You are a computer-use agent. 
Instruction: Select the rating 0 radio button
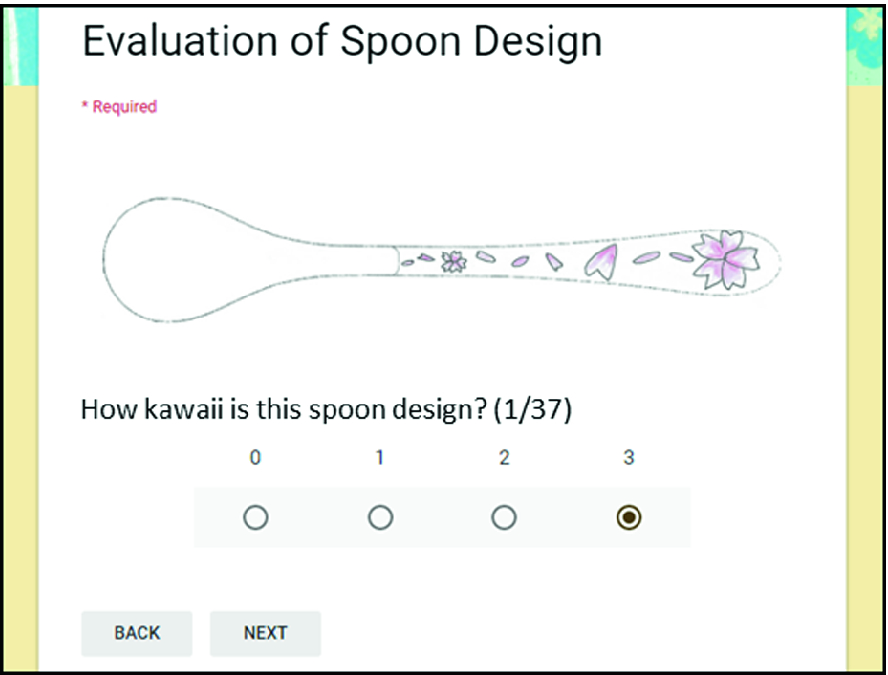(x=255, y=518)
